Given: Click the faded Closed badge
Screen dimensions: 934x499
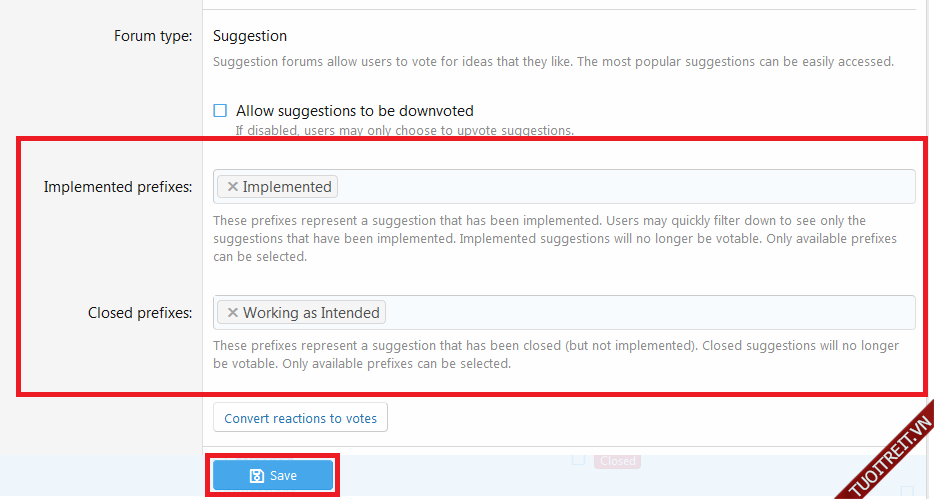Looking at the screenshot, I should click(617, 461).
